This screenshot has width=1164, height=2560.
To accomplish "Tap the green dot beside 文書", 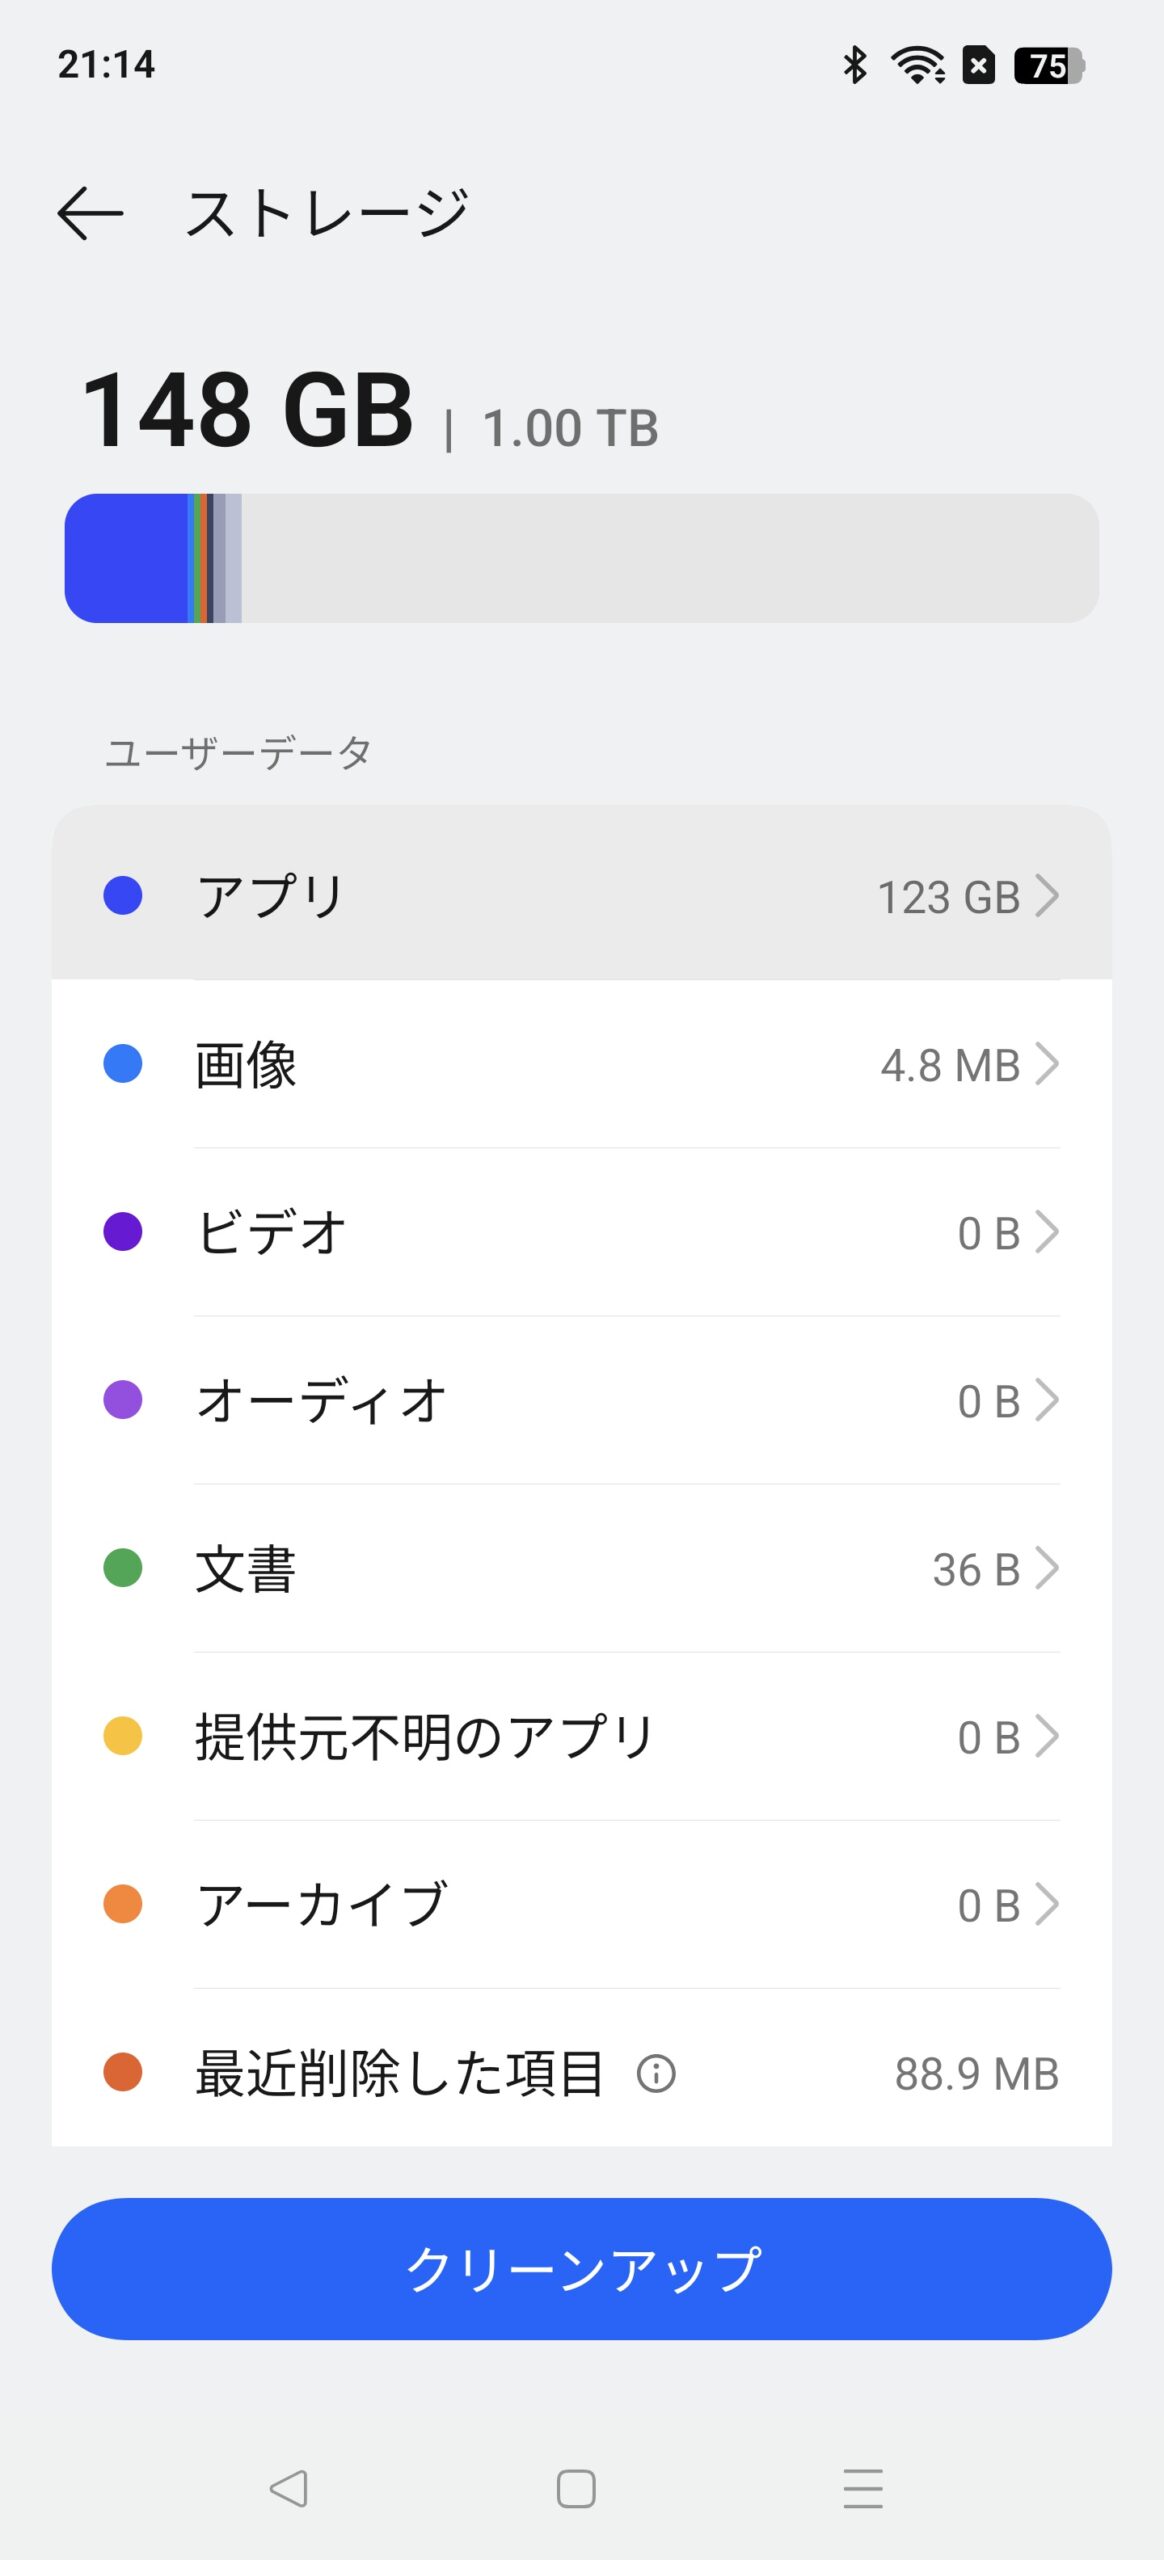I will 123,1568.
